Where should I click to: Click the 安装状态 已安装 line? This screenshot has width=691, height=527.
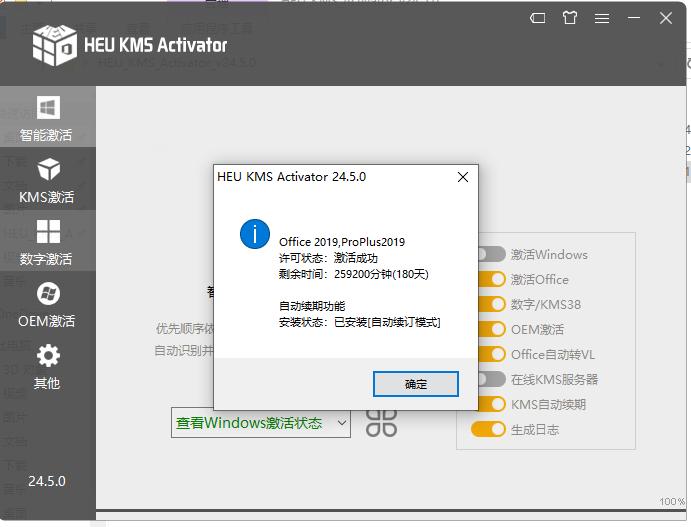(x=360, y=322)
